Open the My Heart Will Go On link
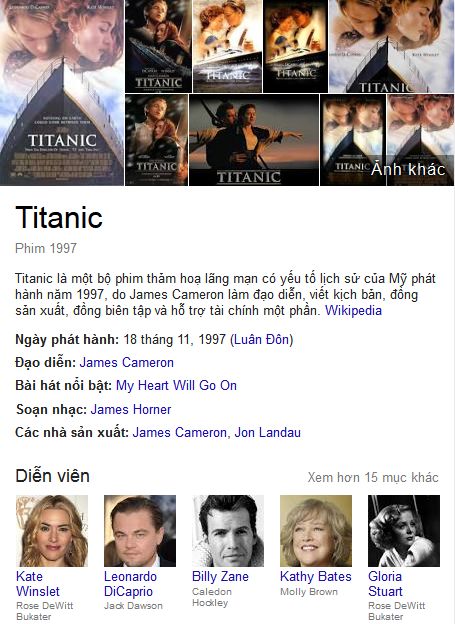 coord(176,385)
